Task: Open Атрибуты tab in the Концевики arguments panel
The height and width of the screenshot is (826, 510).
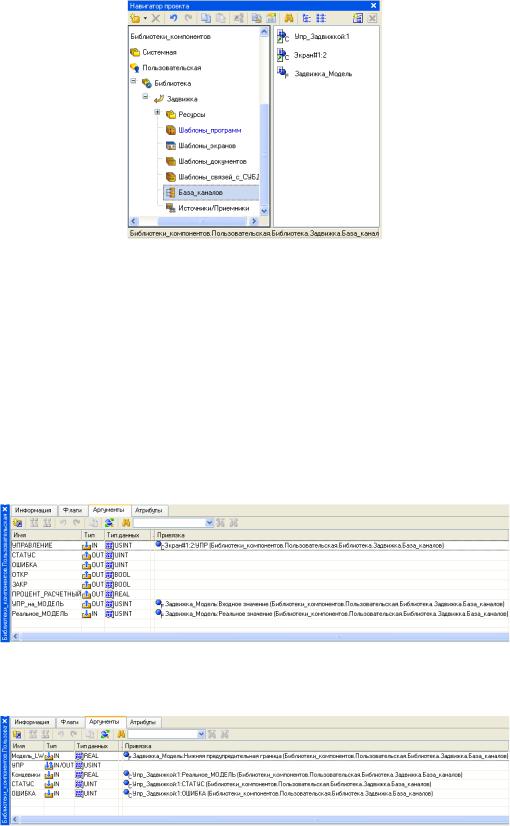Action: [x=143, y=722]
